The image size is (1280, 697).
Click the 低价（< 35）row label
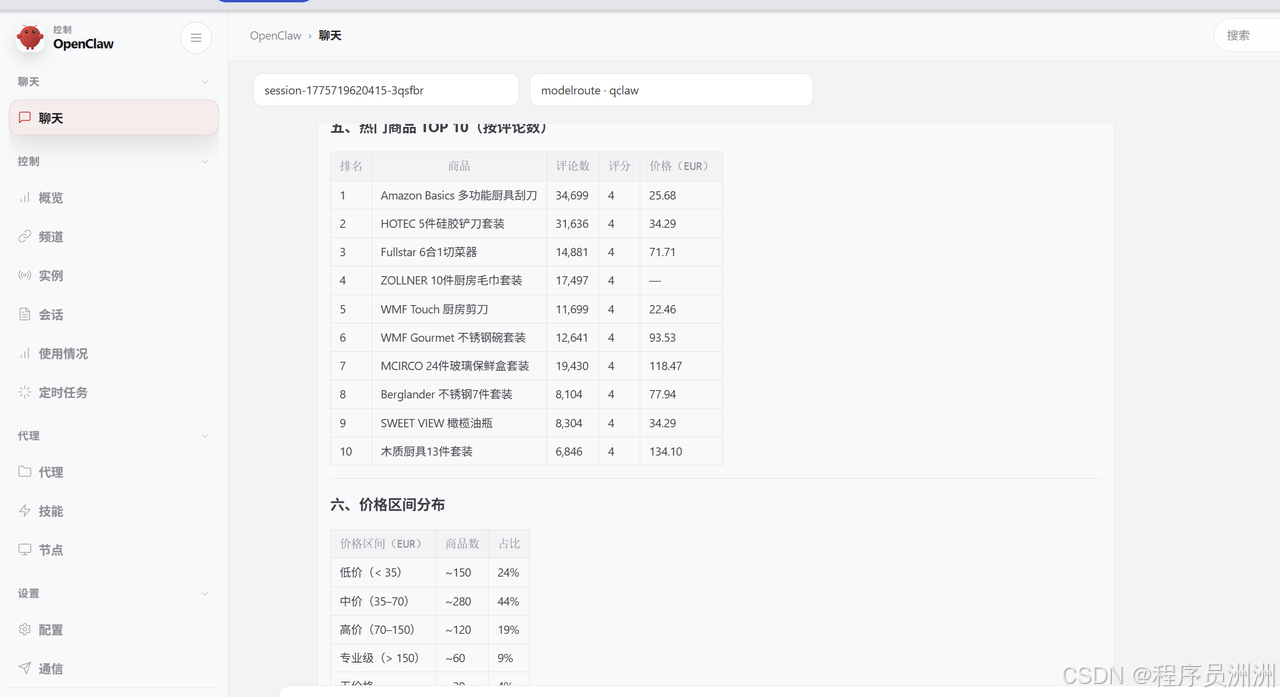pyautogui.click(x=370, y=573)
